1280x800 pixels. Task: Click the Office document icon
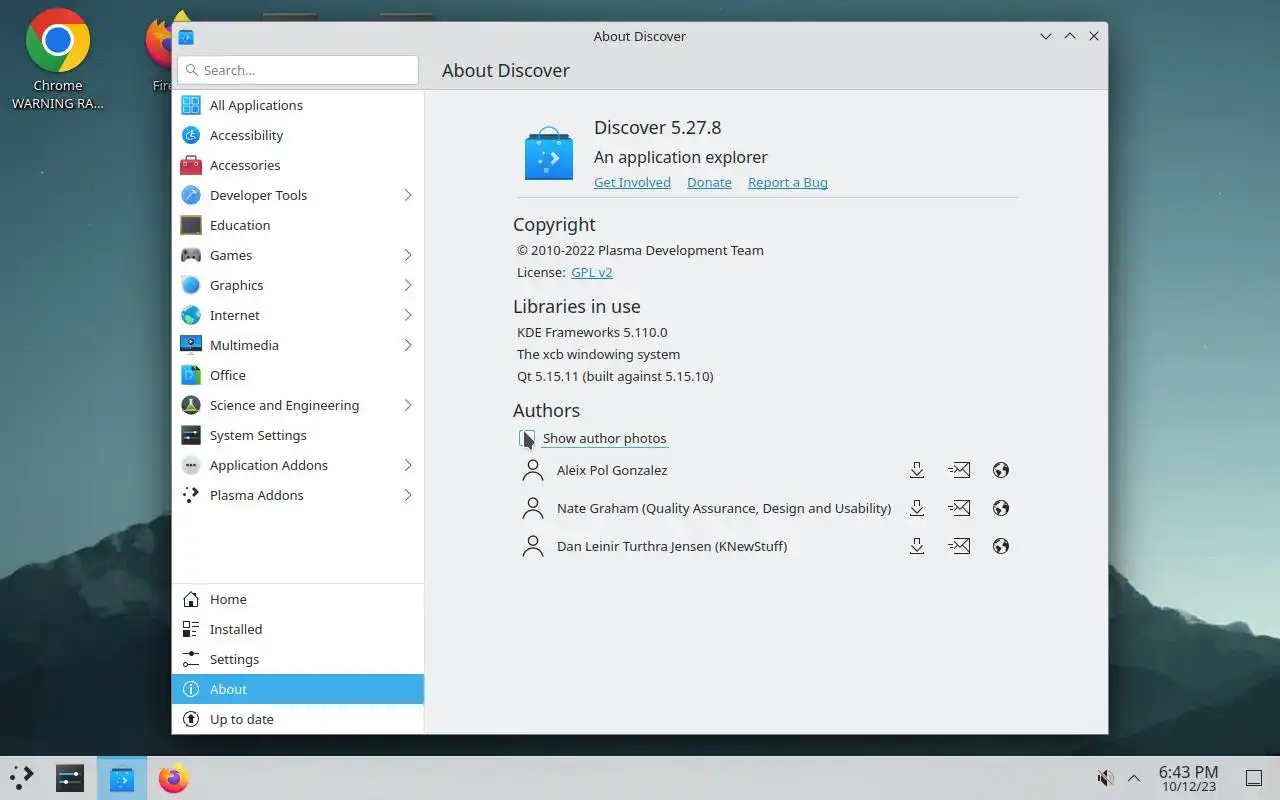191,375
